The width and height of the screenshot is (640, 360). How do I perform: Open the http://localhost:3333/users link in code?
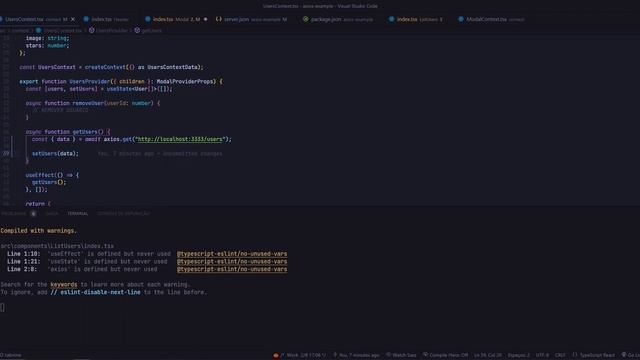180,139
